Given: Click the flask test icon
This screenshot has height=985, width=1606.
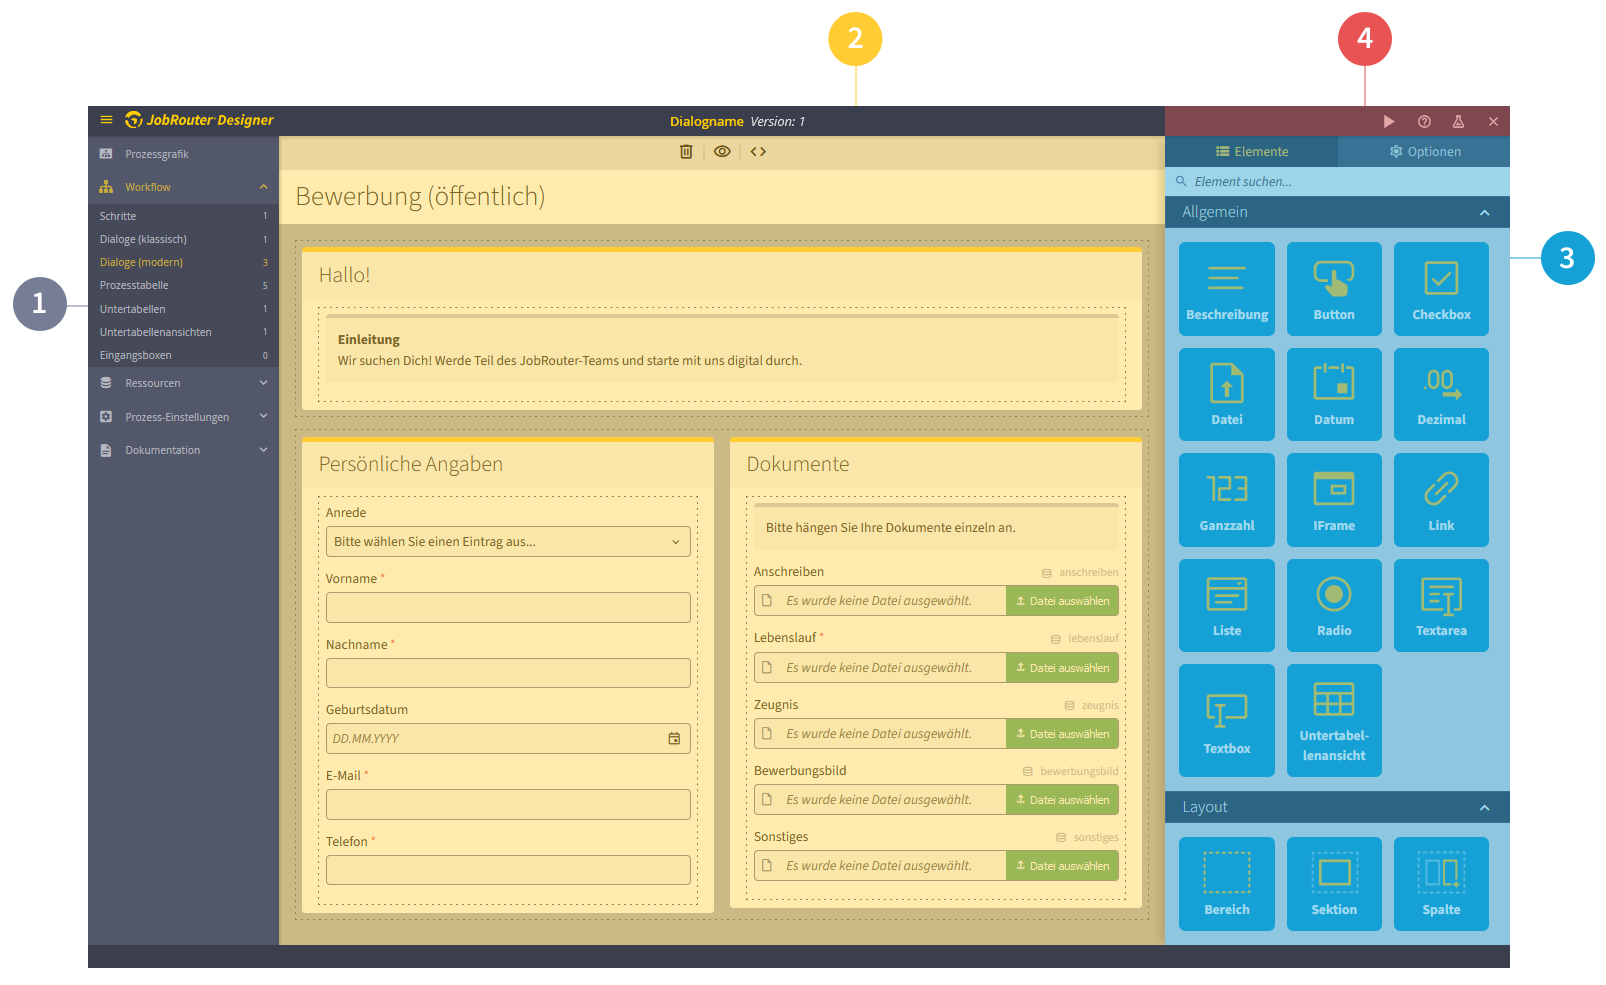Looking at the screenshot, I should (x=1458, y=122).
